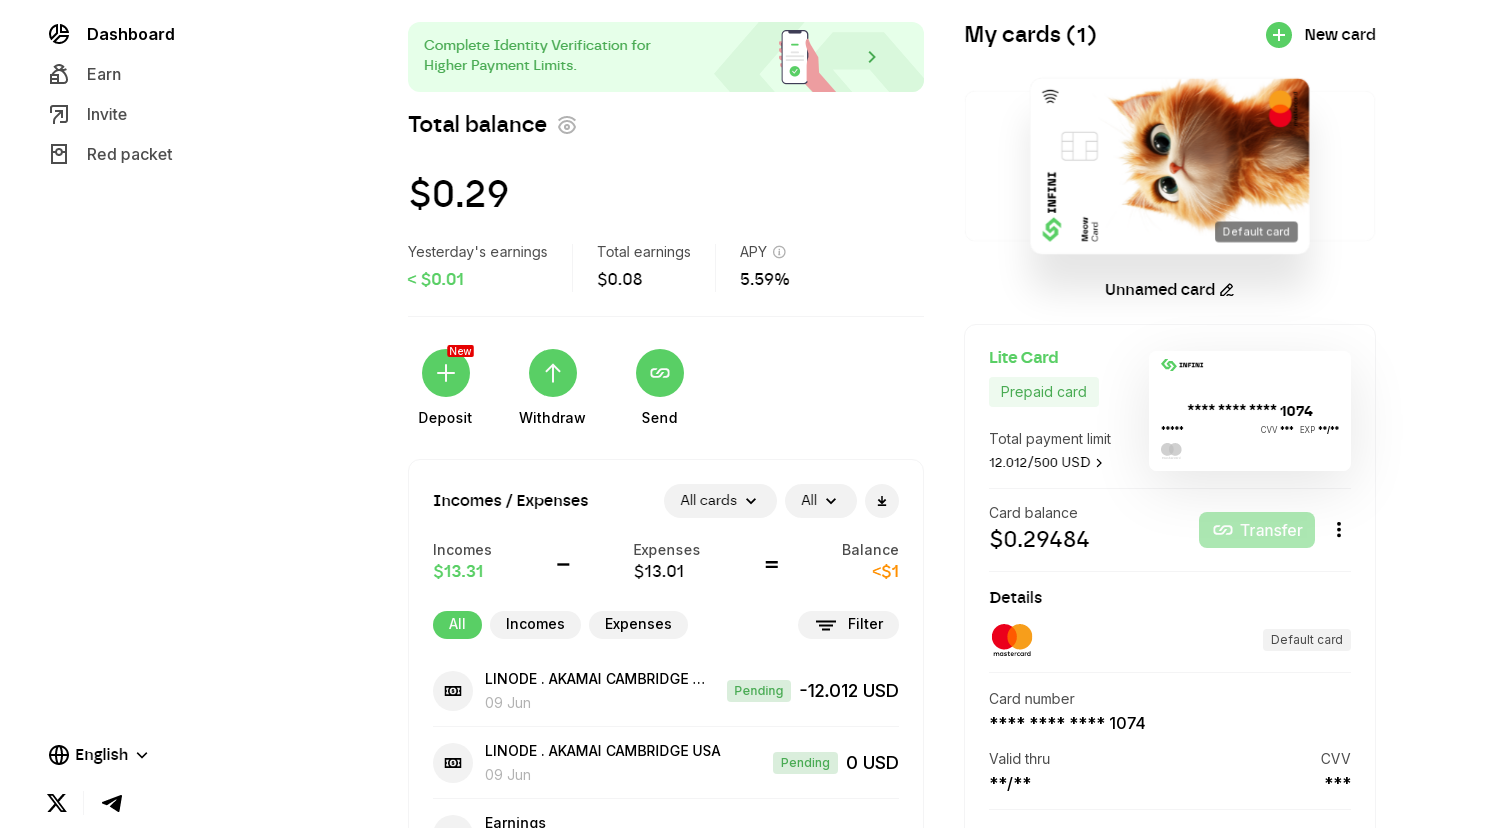Open the card three-dot more menu
Image resolution: width=1496 pixels, height=828 pixels.
pyautogui.click(x=1339, y=530)
